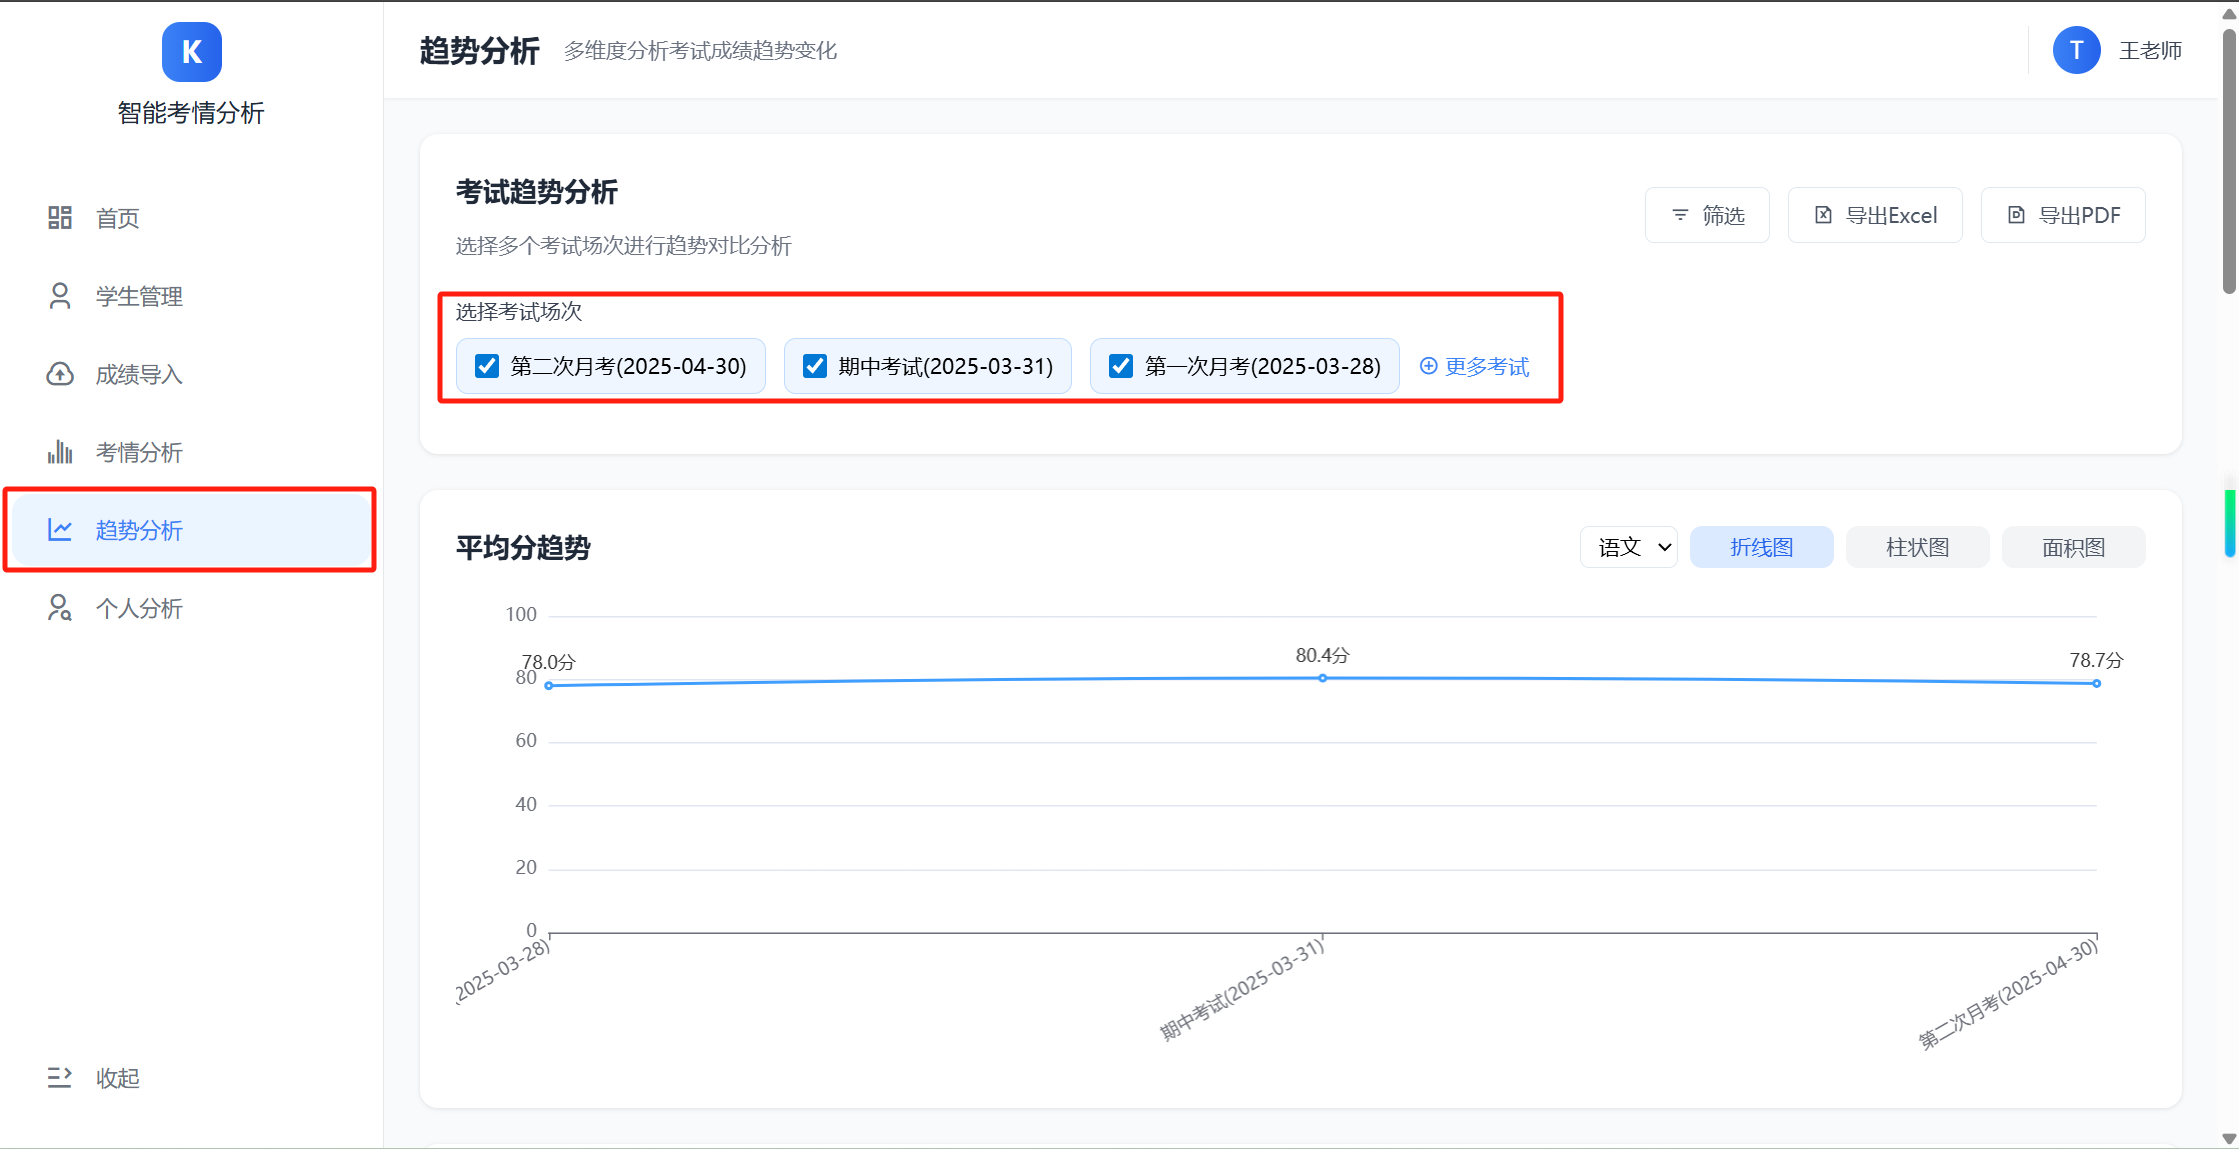Screen dimensions: 2239x1149
Task: Uncheck 第一次月考(2025-03-28) exam checkbox
Action: pyautogui.click(x=1120, y=366)
